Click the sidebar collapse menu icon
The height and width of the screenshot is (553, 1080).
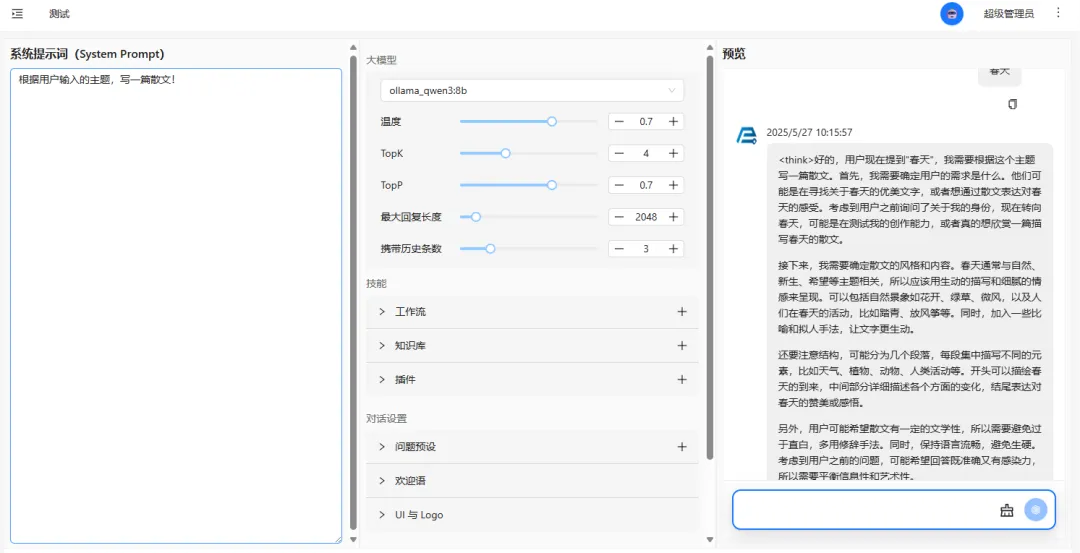coord(17,14)
